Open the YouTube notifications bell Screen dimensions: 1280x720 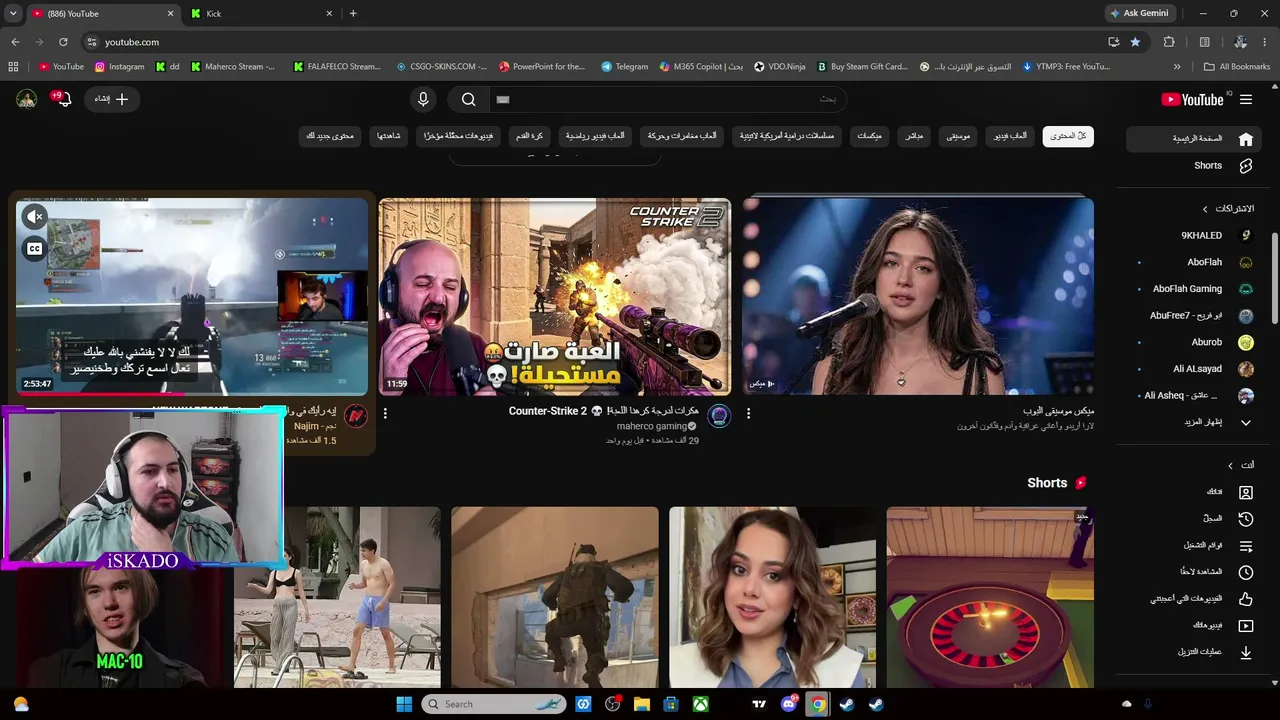[63, 99]
